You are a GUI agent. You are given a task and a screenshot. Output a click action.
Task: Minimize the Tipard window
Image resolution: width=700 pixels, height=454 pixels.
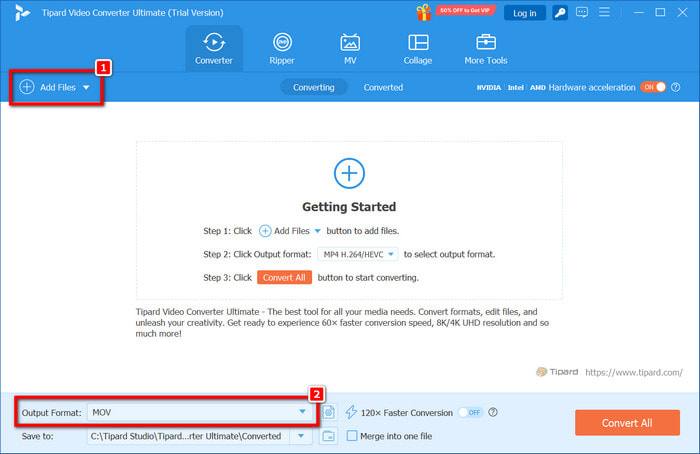(639, 12)
